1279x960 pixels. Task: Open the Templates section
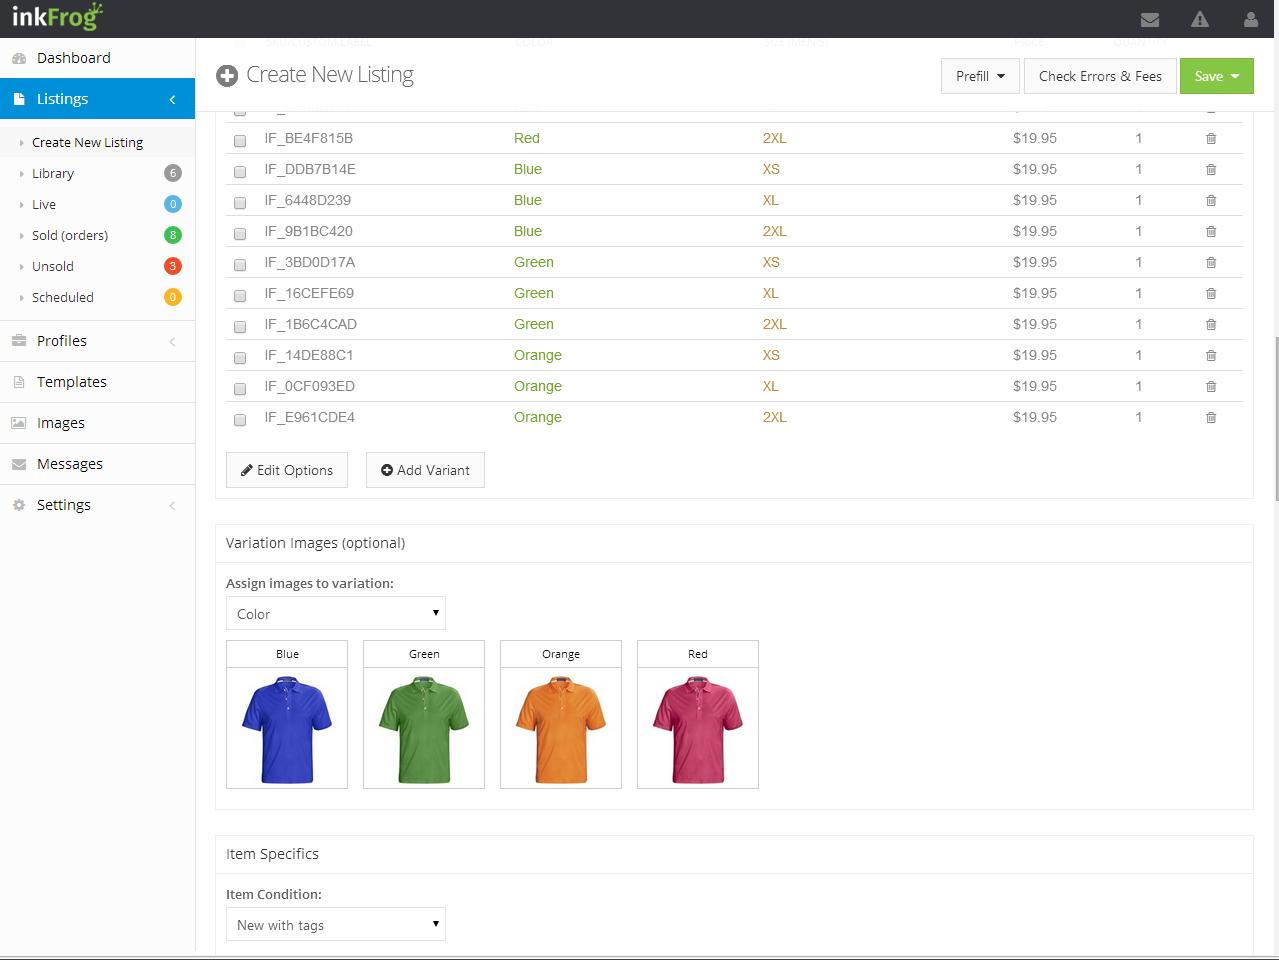pos(73,381)
